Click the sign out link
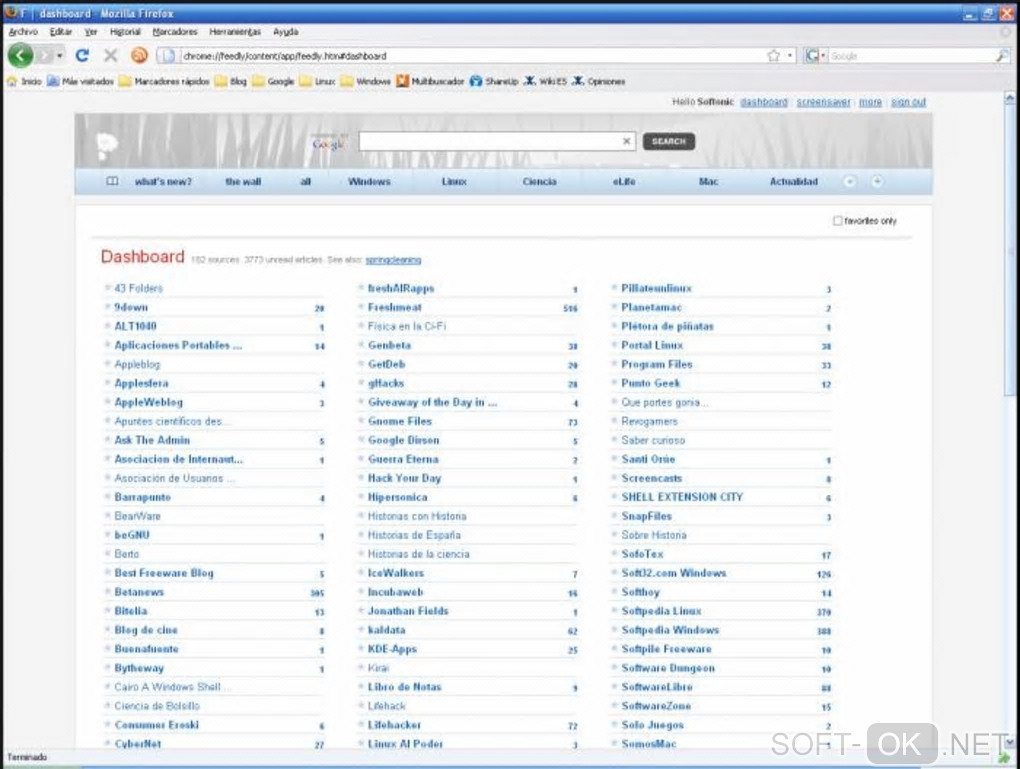The width and height of the screenshot is (1020, 769). pyautogui.click(x=908, y=102)
